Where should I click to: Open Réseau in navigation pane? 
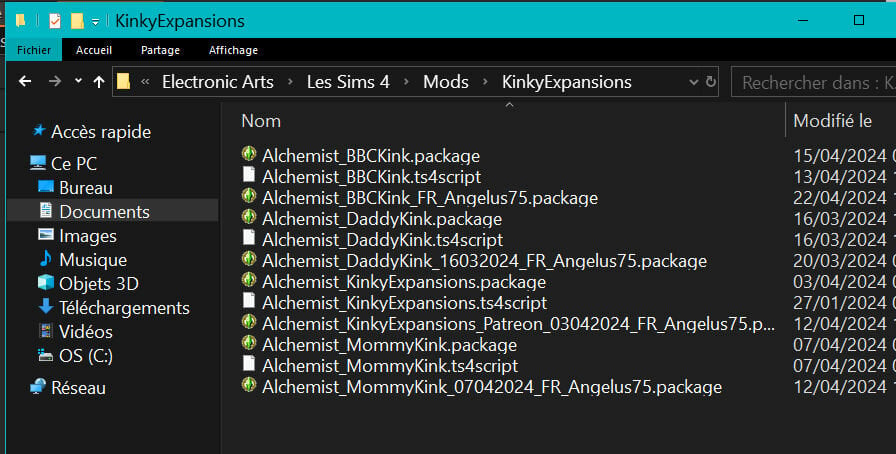pos(78,388)
